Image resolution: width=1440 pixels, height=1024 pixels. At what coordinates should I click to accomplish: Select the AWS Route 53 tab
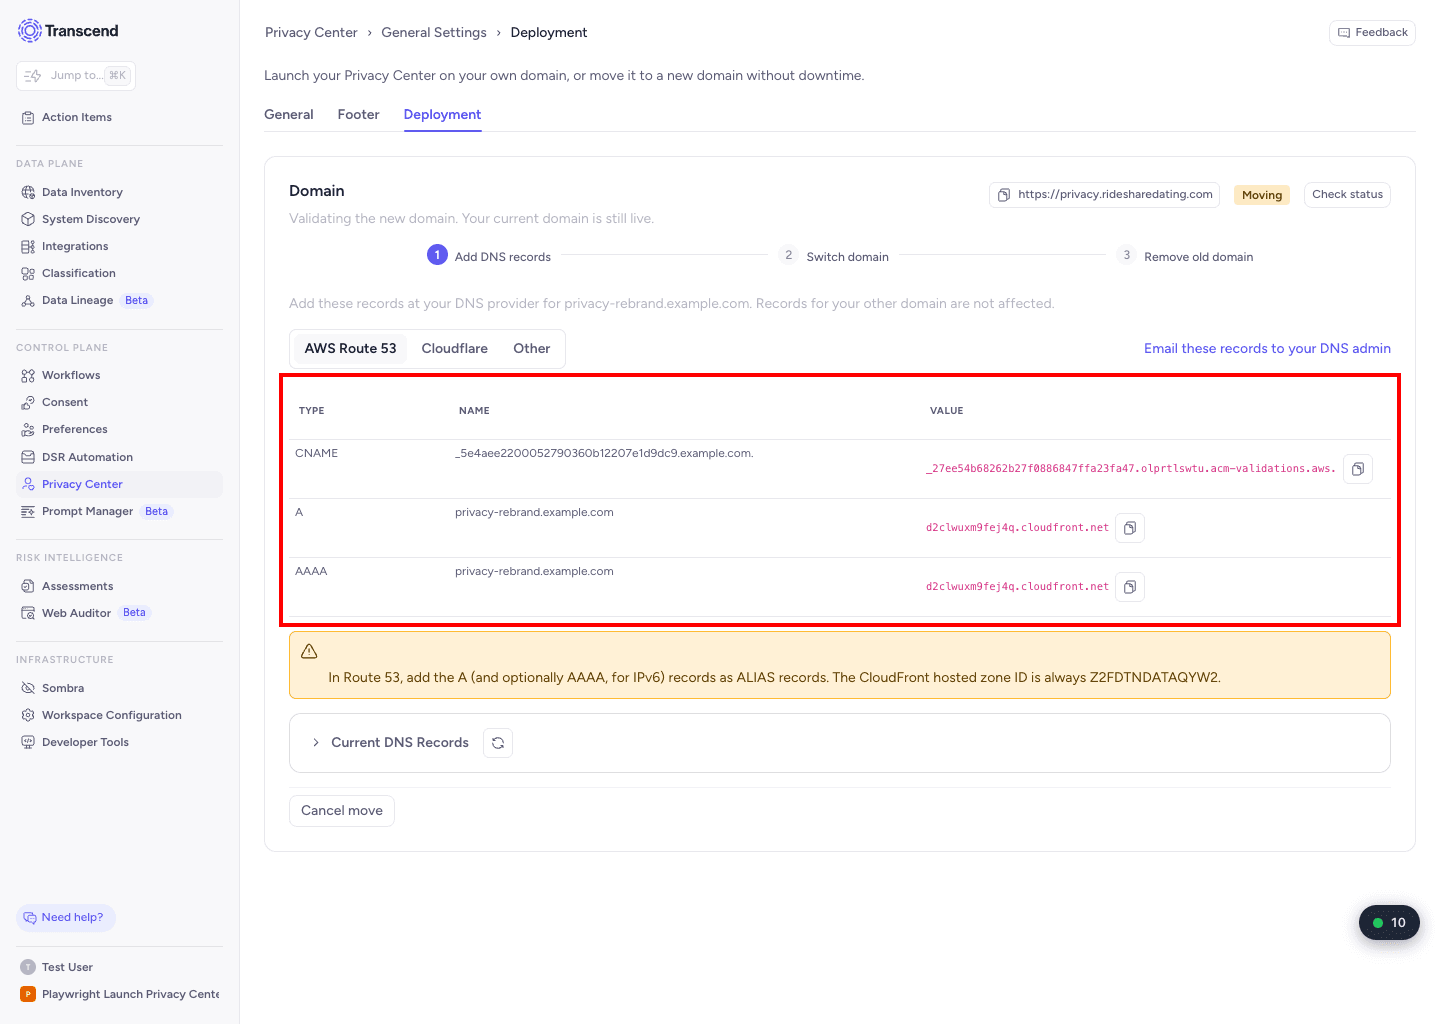[350, 349]
